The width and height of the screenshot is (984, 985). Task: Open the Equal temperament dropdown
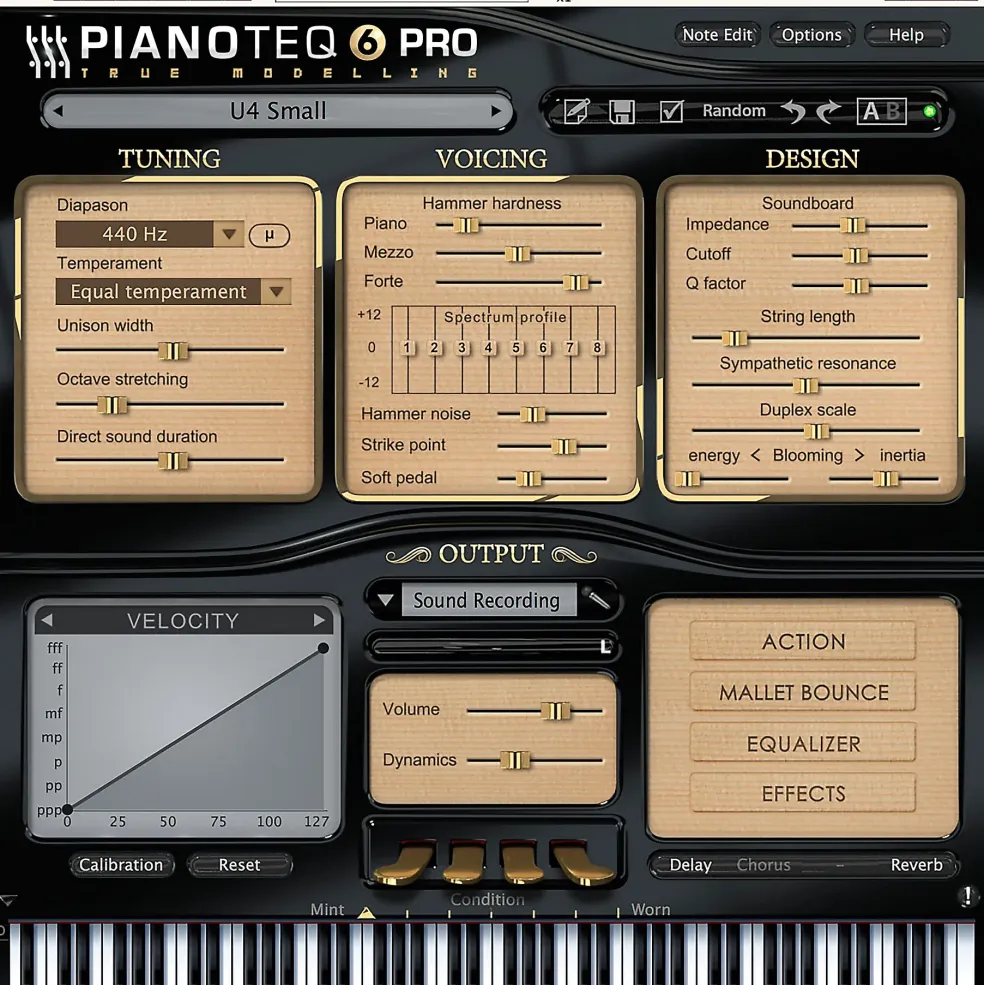click(173, 291)
